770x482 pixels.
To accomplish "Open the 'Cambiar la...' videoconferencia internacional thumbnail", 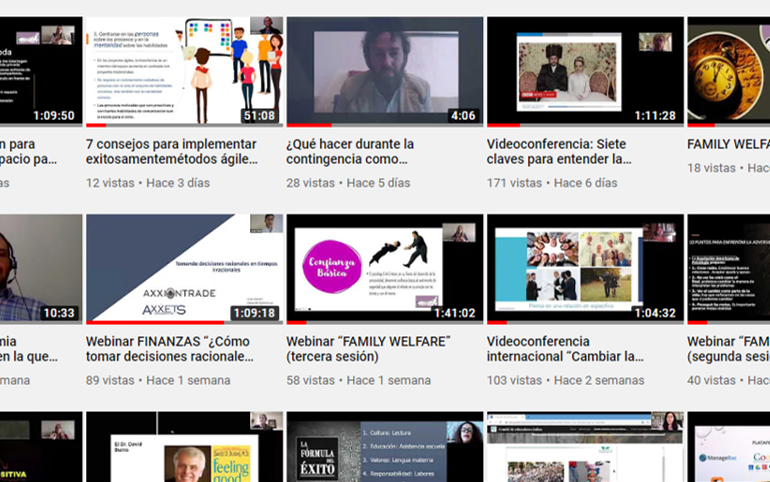I will pos(585,269).
